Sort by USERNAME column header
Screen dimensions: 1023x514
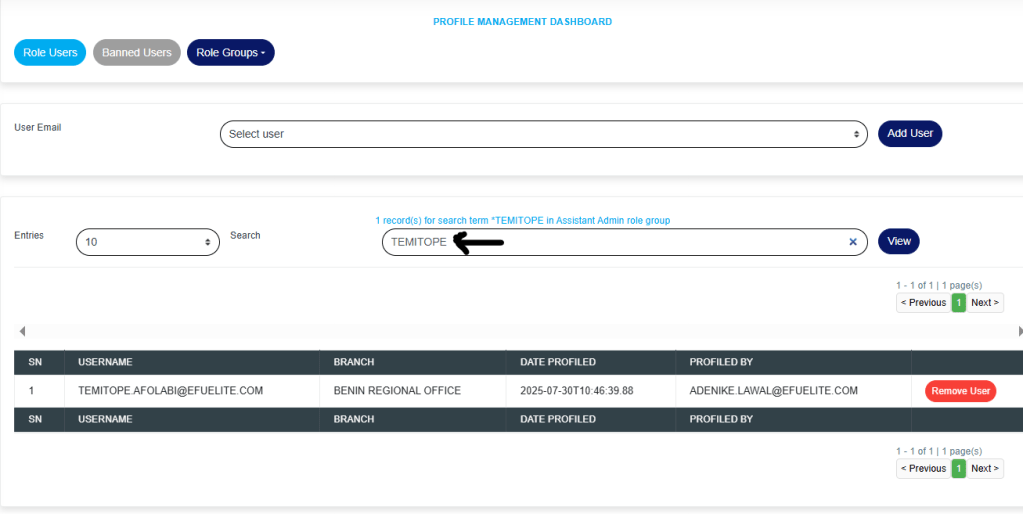105,362
